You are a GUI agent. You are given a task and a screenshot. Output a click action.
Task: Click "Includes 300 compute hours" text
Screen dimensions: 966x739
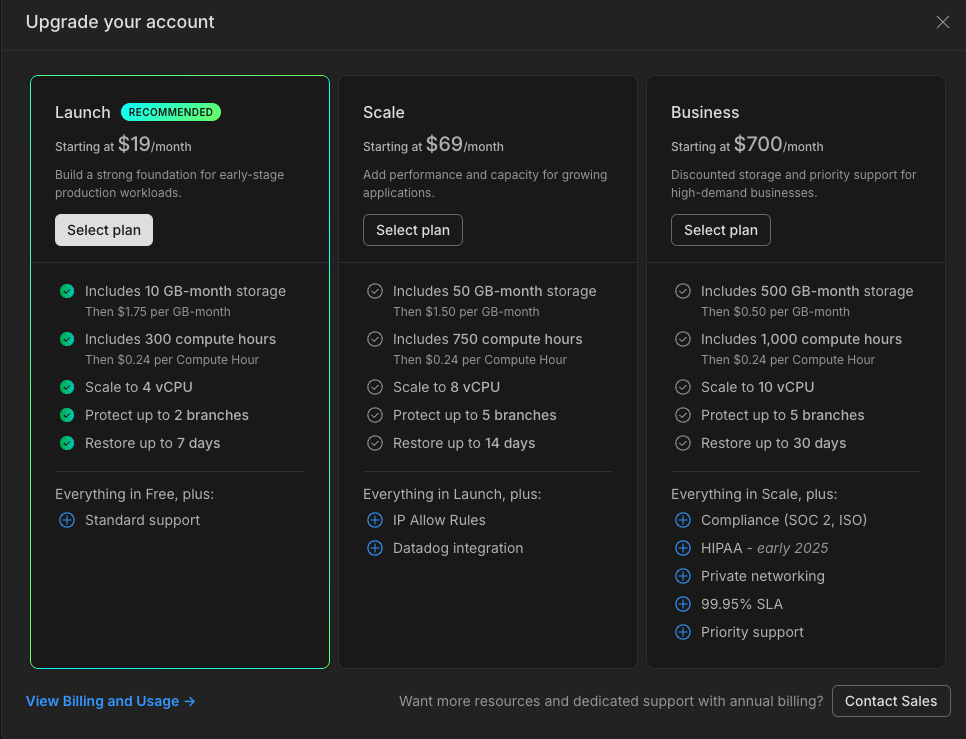[181, 339]
